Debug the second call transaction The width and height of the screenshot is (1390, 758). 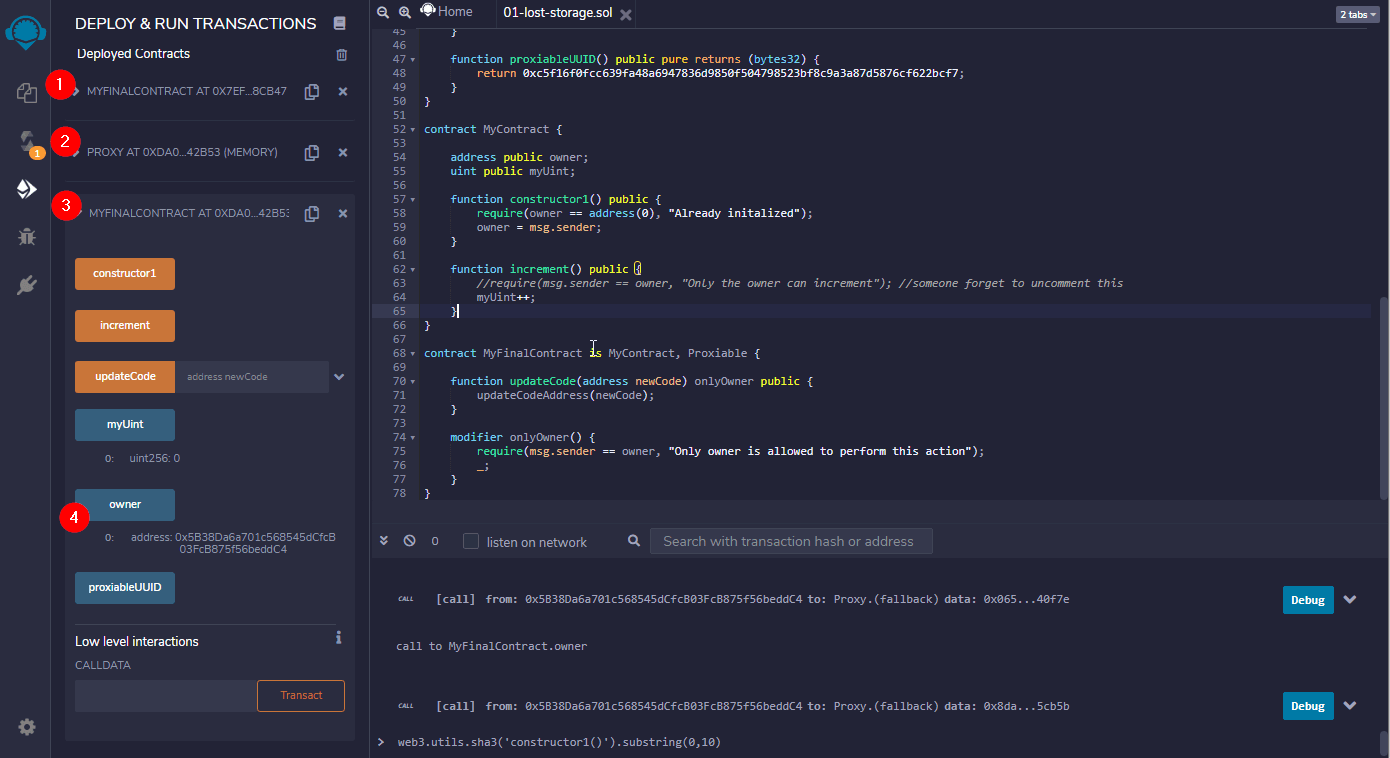click(1308, 706)
